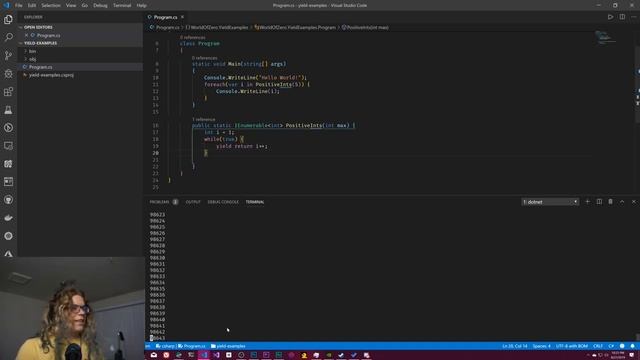
Task: Open the Edit menu
Action: click(x=32, y=5)
